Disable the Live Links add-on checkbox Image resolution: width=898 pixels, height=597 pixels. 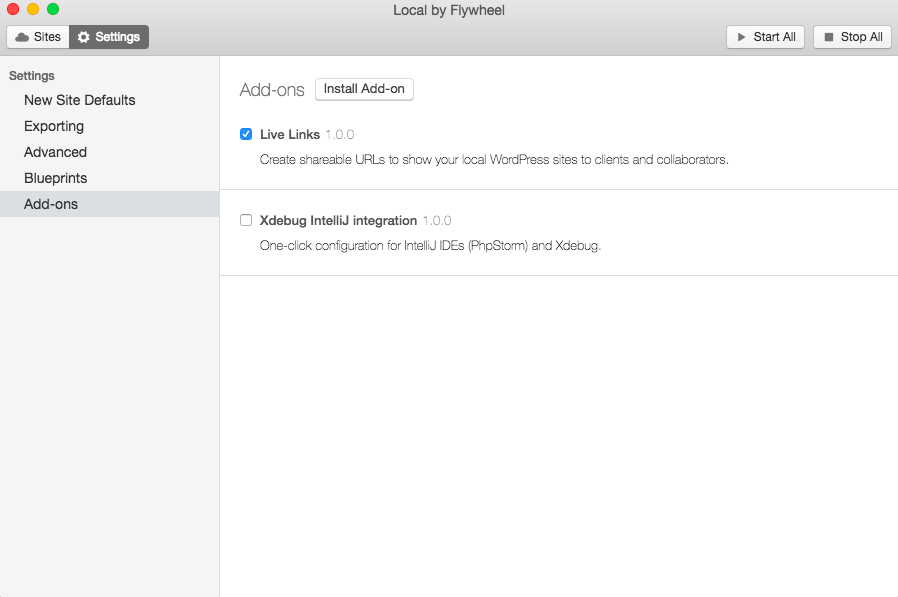246,134
